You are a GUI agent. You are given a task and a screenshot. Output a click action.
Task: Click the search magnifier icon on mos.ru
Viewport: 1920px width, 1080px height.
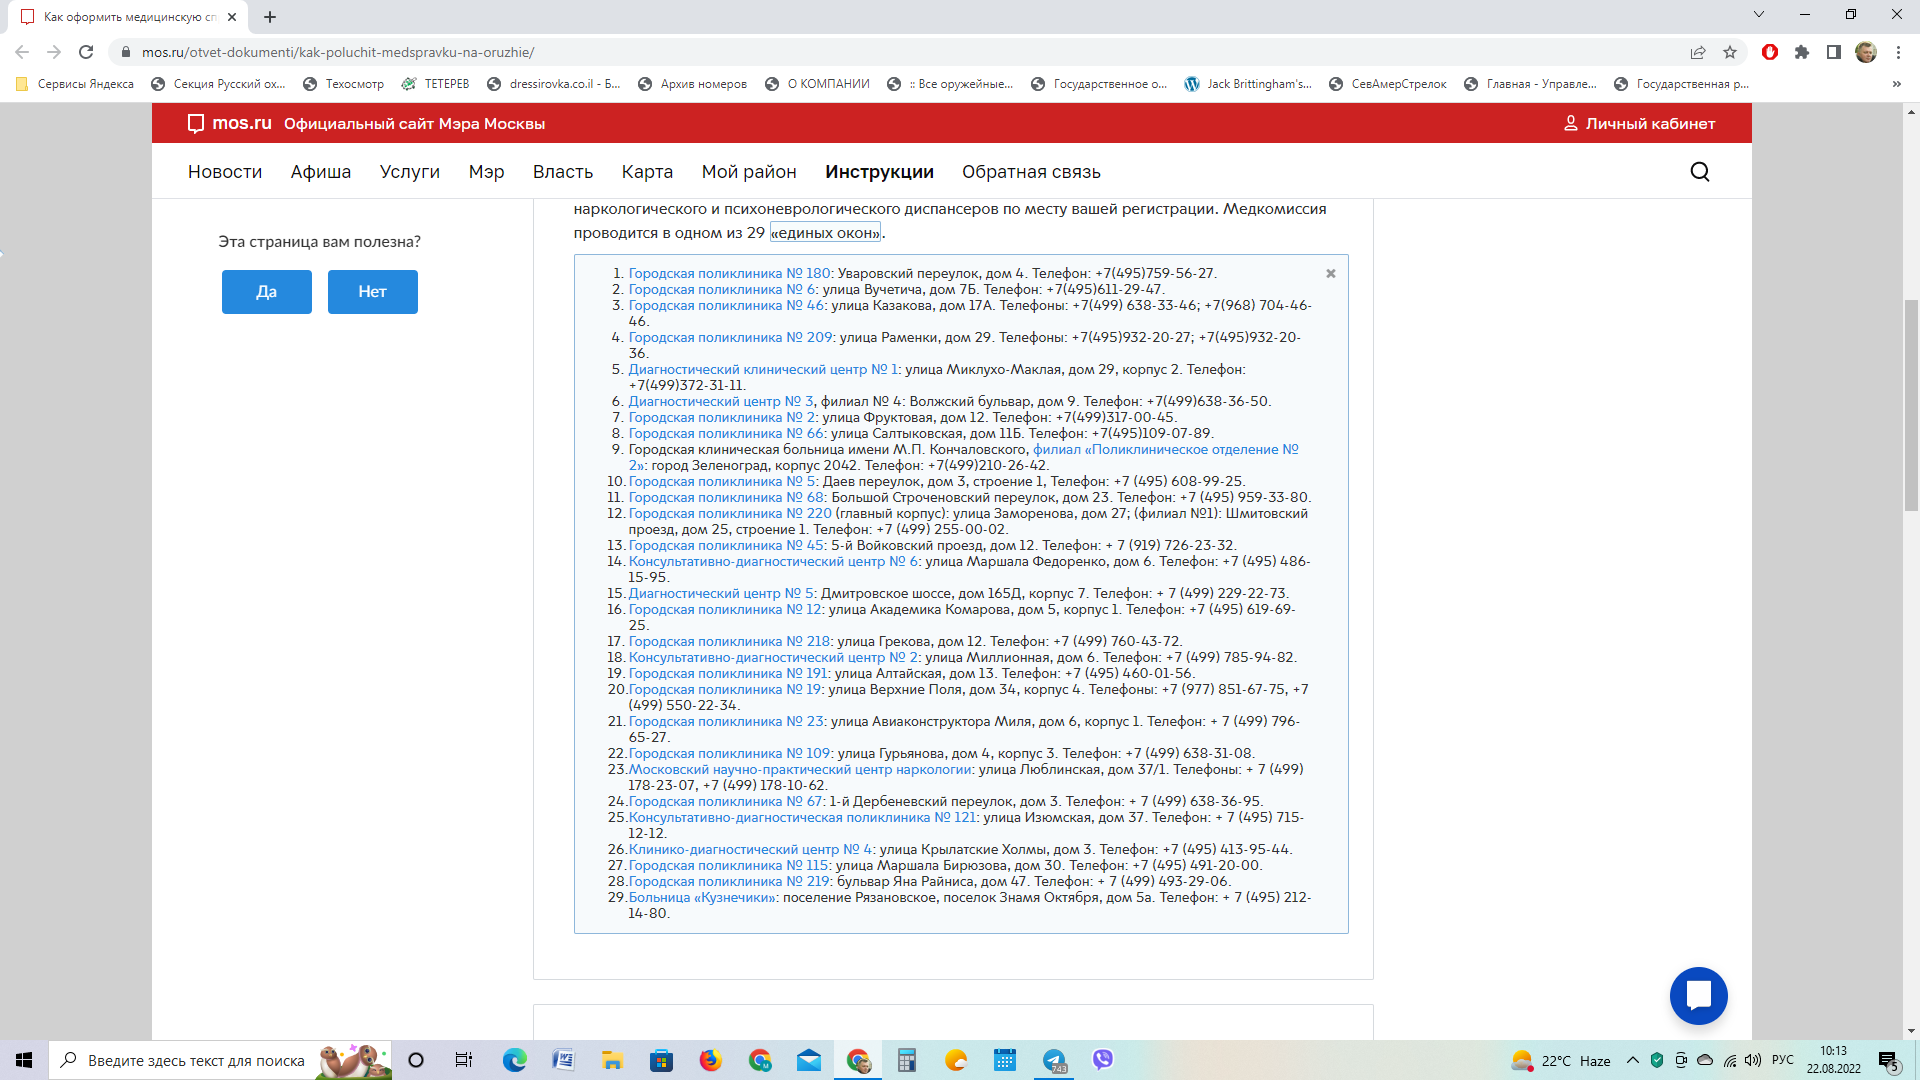coord(1699,172)
